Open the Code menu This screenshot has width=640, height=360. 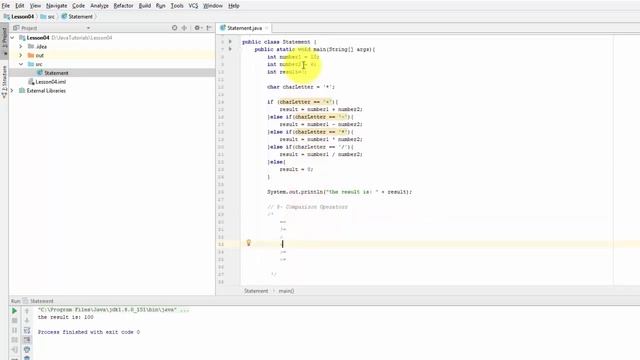pos(78,6)
